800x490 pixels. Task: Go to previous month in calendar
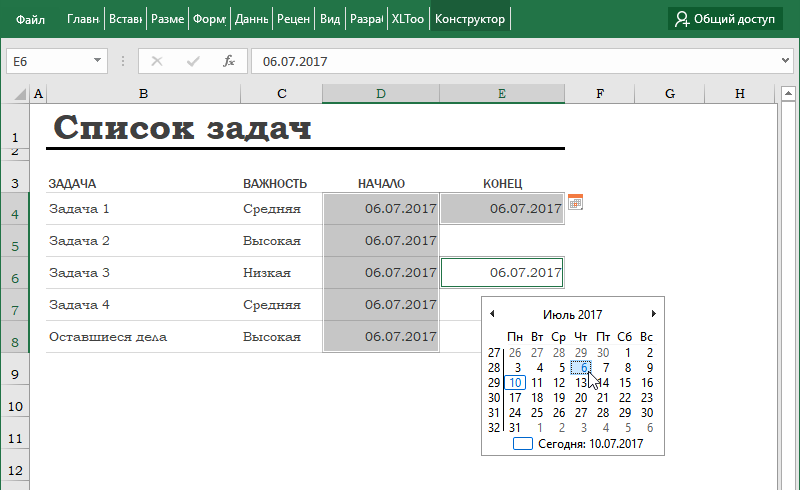[x=492, y=314]
